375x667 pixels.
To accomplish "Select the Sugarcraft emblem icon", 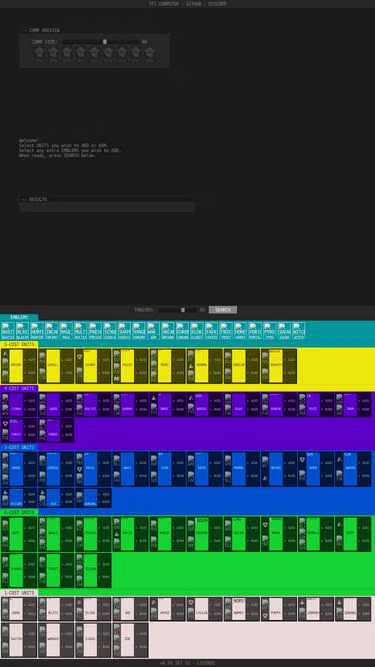I will 284,331.
